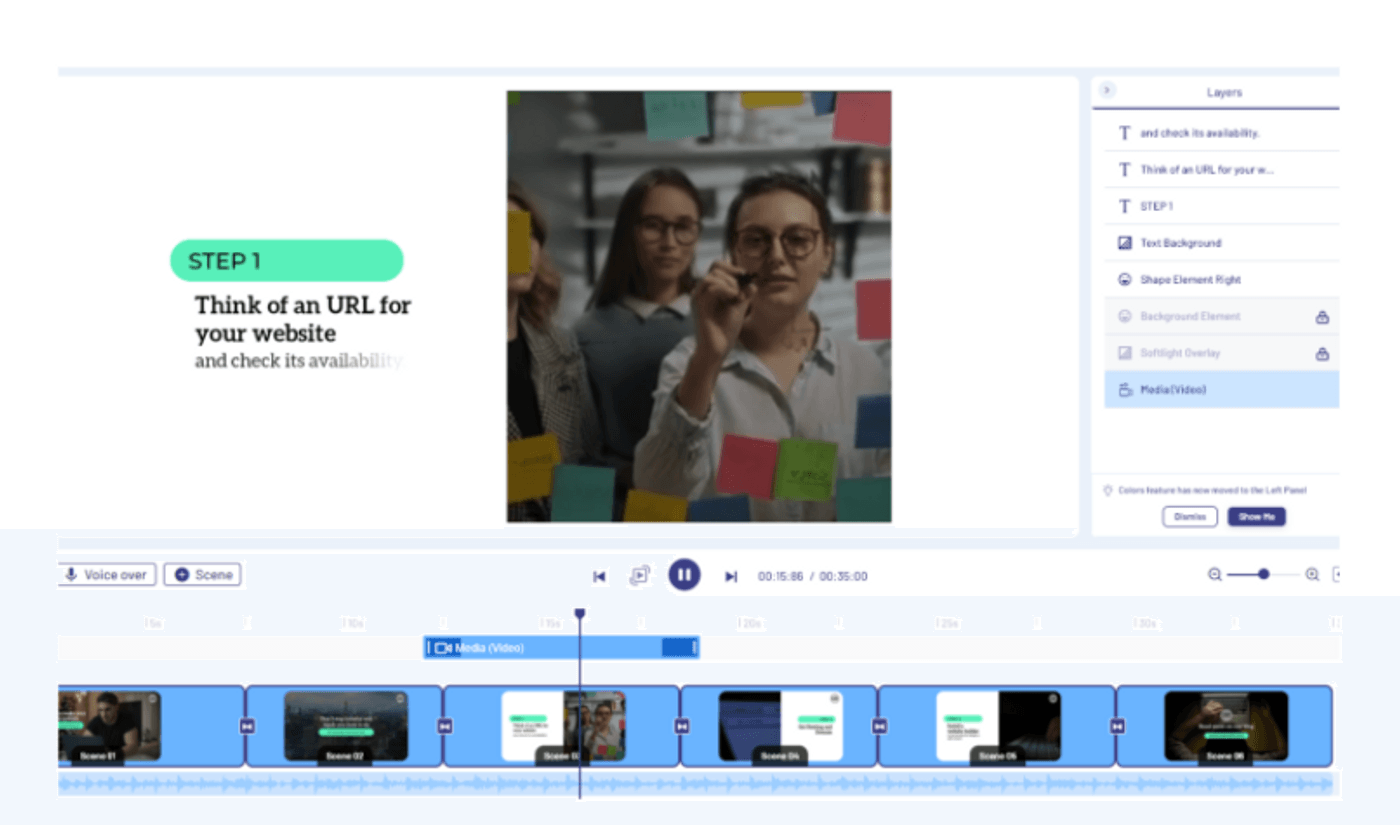Expand options after Scene 02 via transition control
This screenshot has height=825, width=1400.
[x=444, y=726]
